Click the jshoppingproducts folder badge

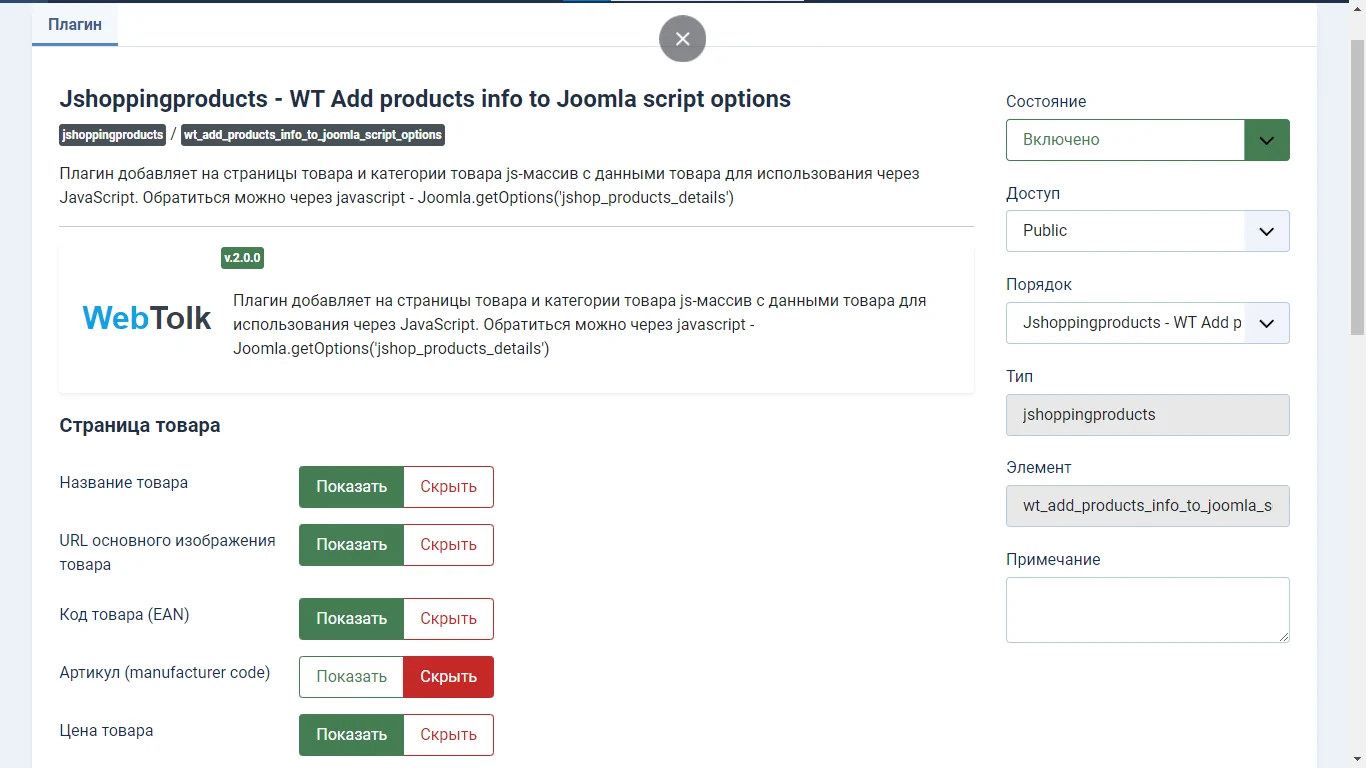(x=112, y=135)
